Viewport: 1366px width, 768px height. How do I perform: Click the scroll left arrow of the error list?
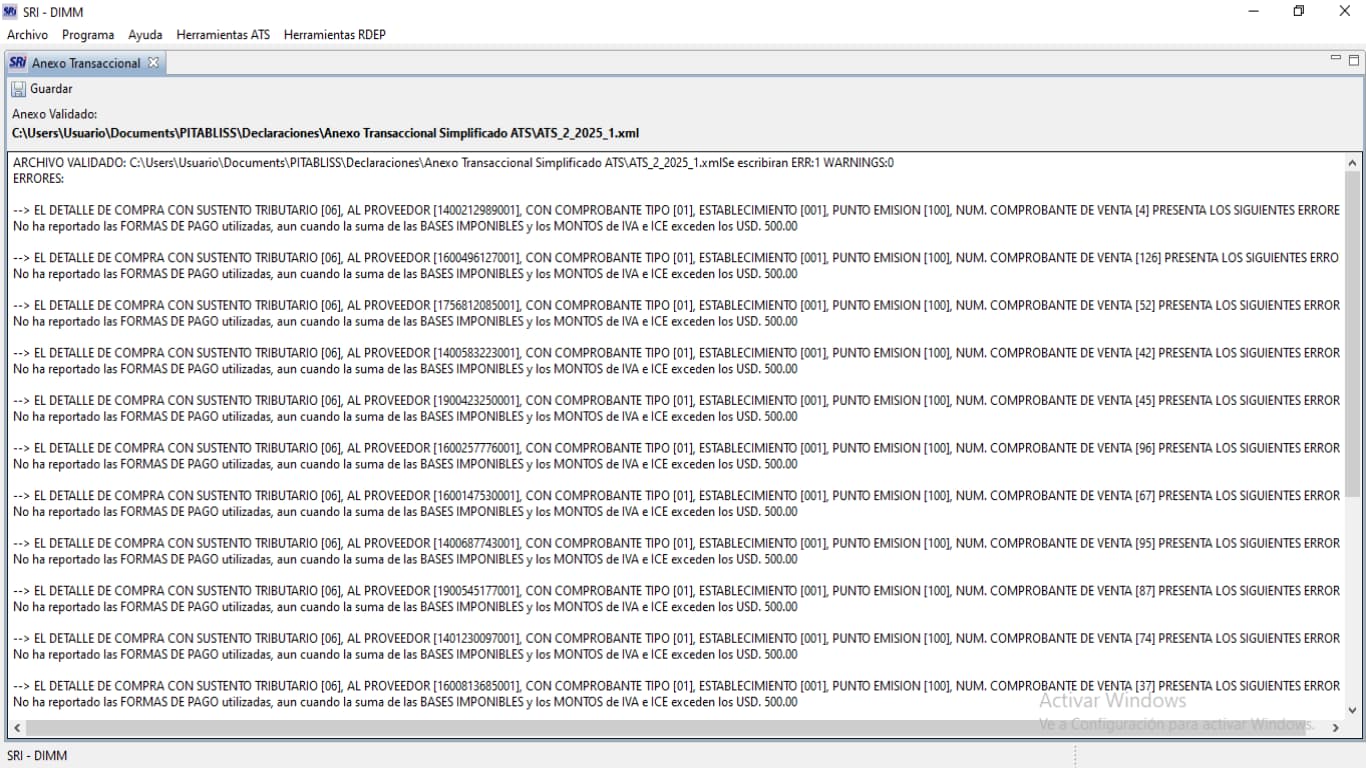pos(17,728)
